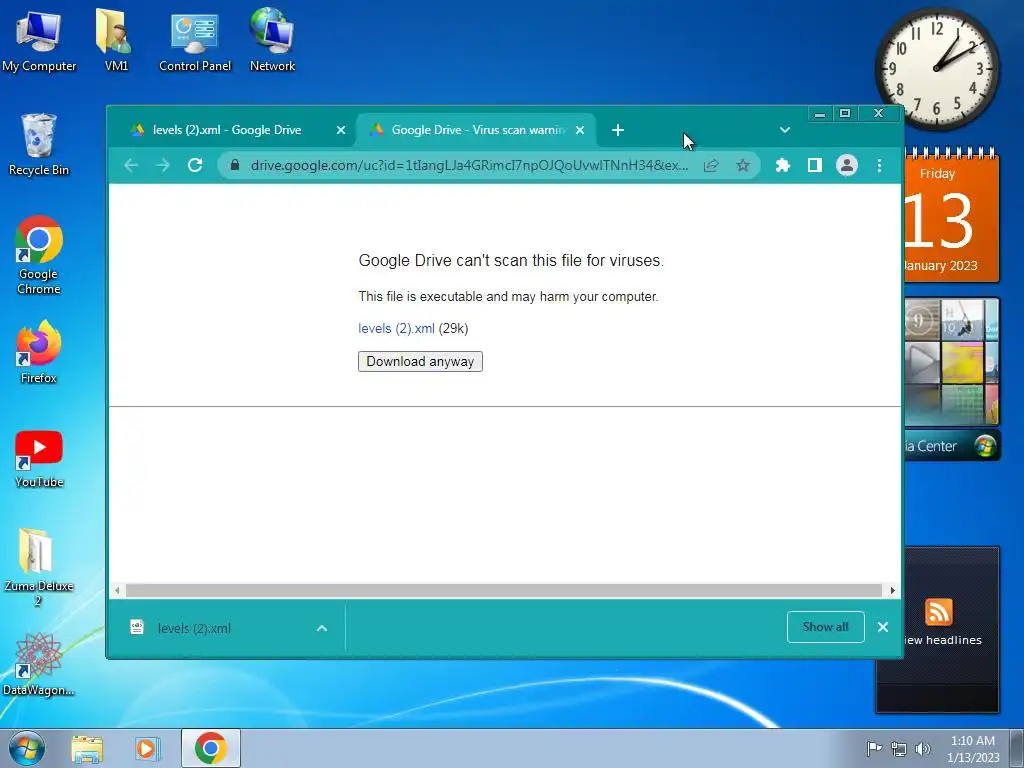Screen dimensions: 1024x768
Task: Open the Chrome Extensions puzzle icon
Action: pos(782,165)
